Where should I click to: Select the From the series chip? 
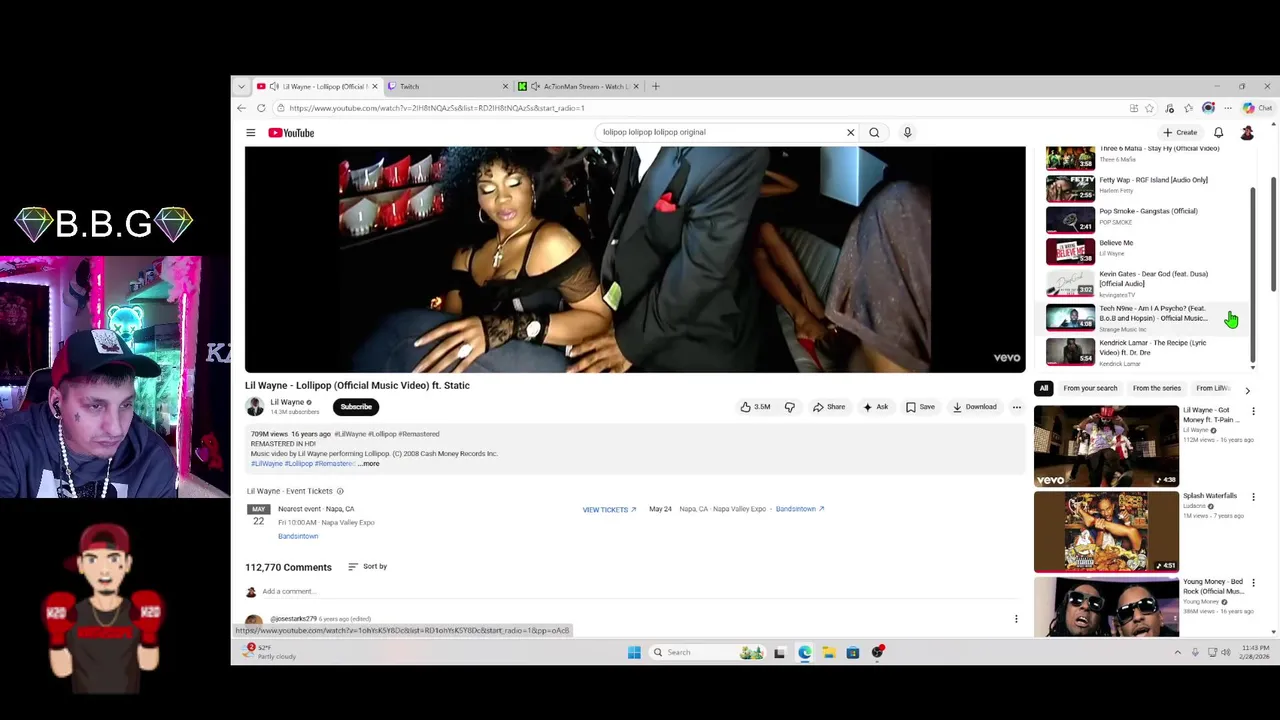[1157, 388]
